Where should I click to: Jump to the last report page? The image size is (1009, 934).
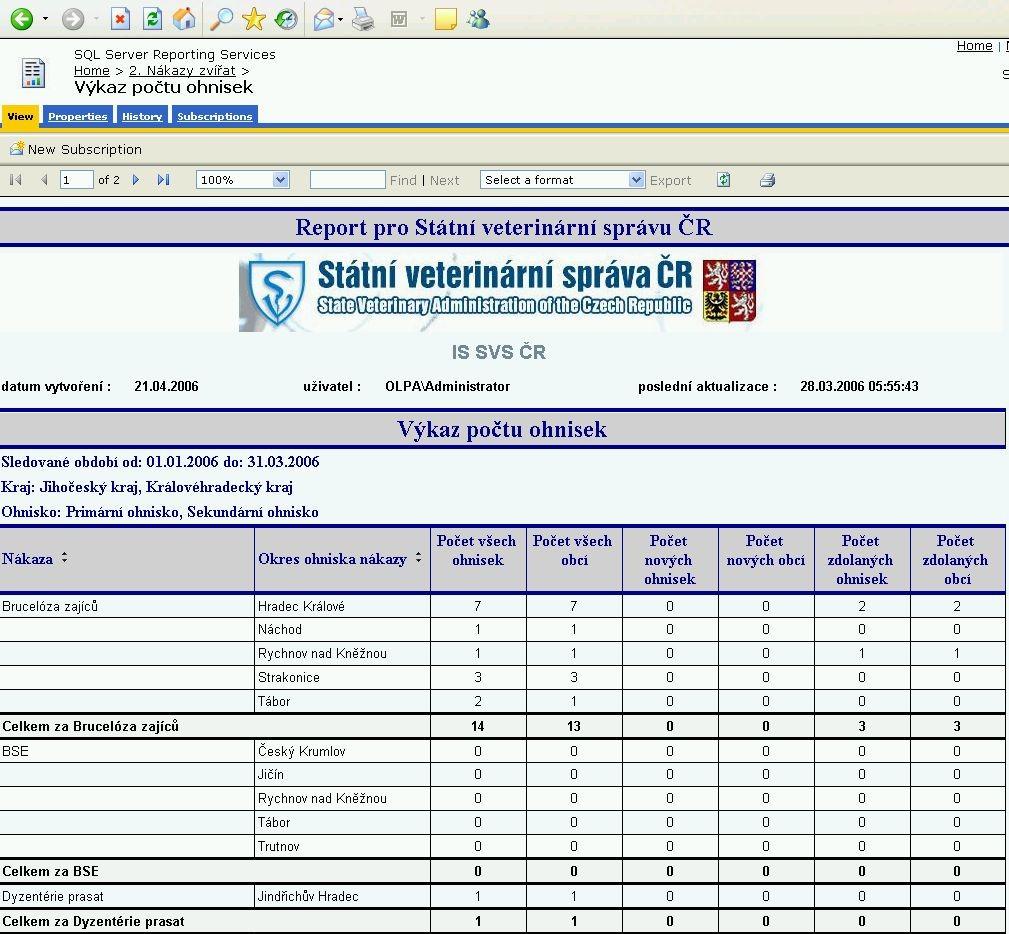click(x=163, y=180)
